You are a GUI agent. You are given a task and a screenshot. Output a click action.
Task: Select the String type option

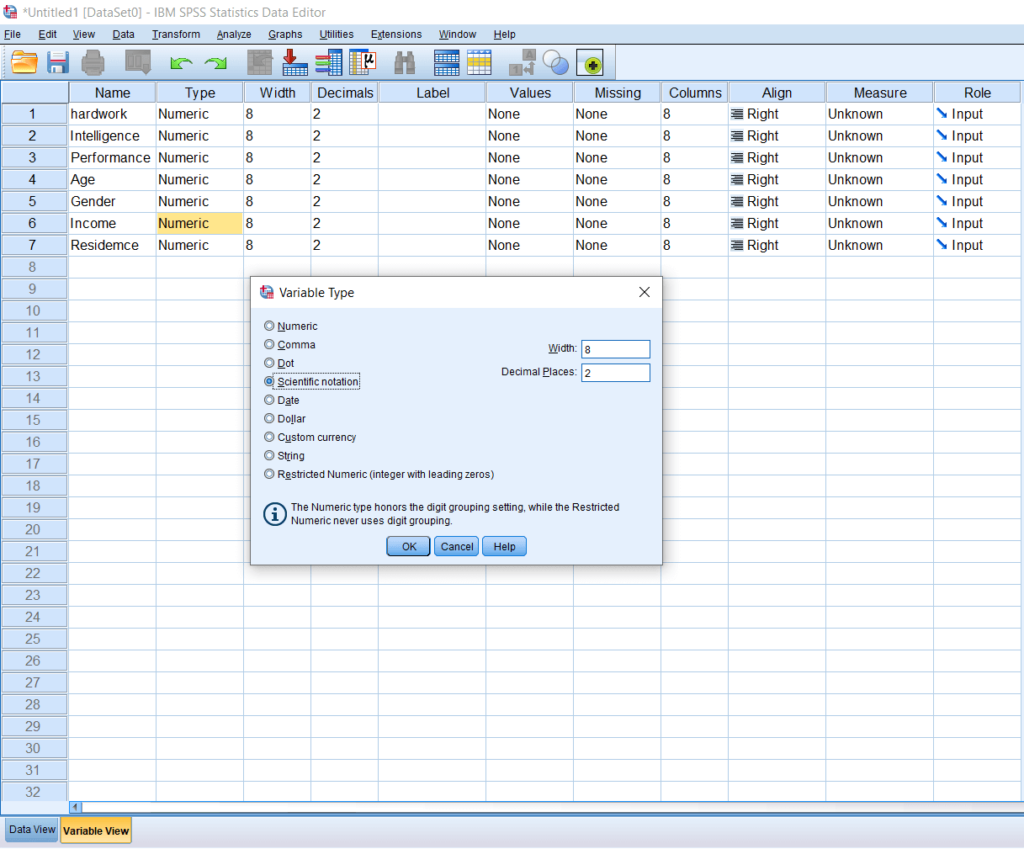(268, 455)
